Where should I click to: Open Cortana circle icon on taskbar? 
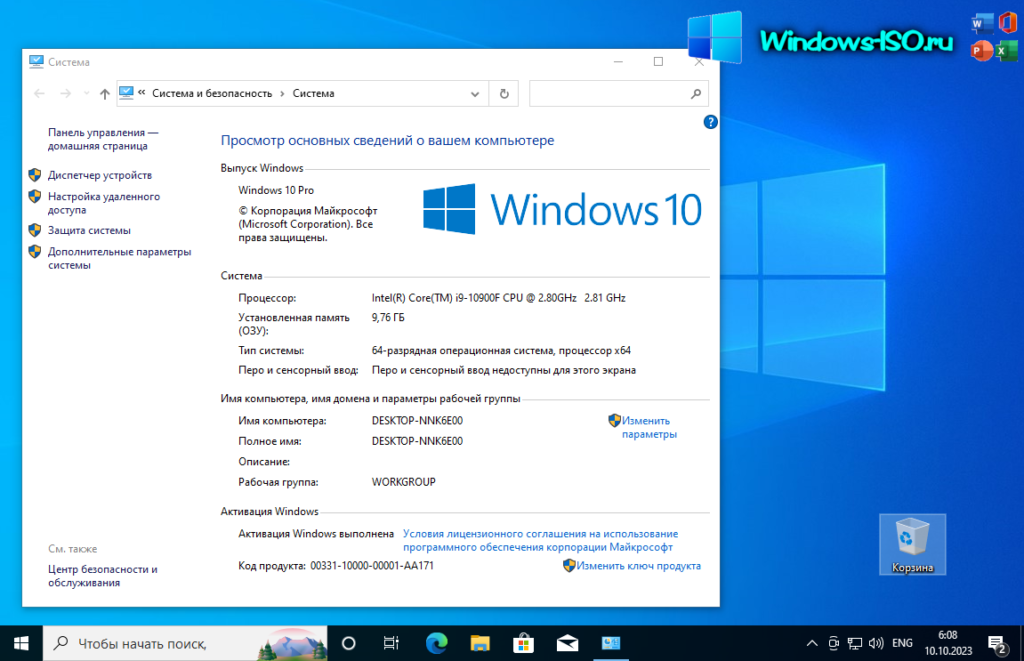pyautogui.click(x=349, y=643)
